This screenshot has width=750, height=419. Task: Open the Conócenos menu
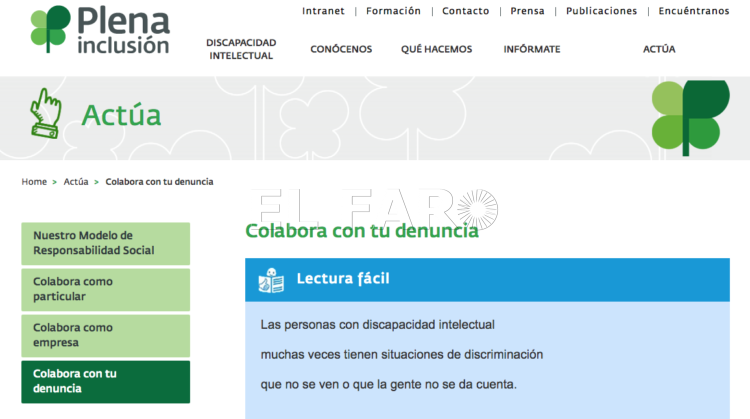coord(341,49)
